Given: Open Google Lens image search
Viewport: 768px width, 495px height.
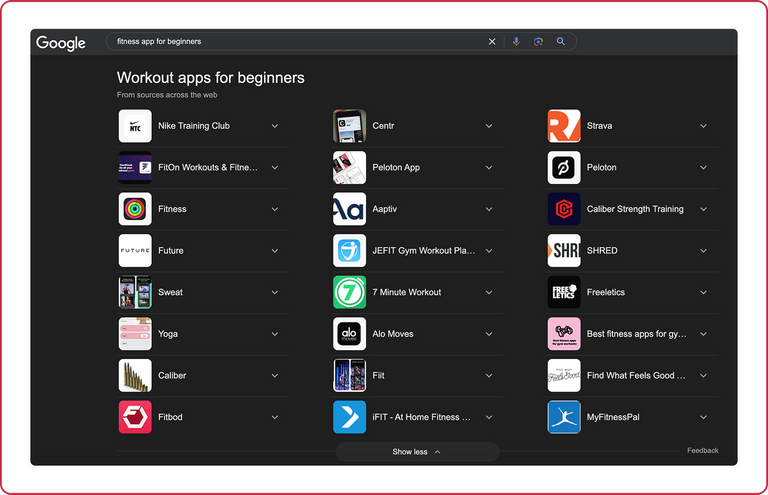Looking at the screenshot, I should (538, 42).
